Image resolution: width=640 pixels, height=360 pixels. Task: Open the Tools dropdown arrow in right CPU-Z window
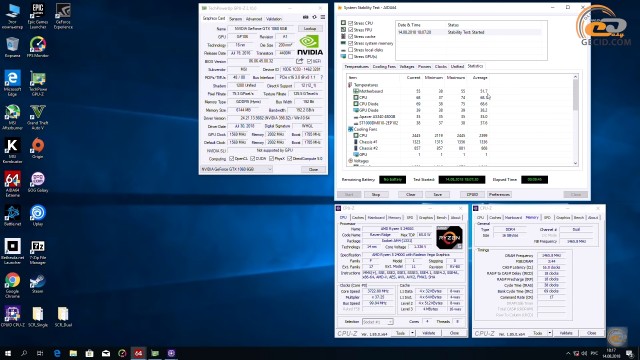(x=550, y=333)
